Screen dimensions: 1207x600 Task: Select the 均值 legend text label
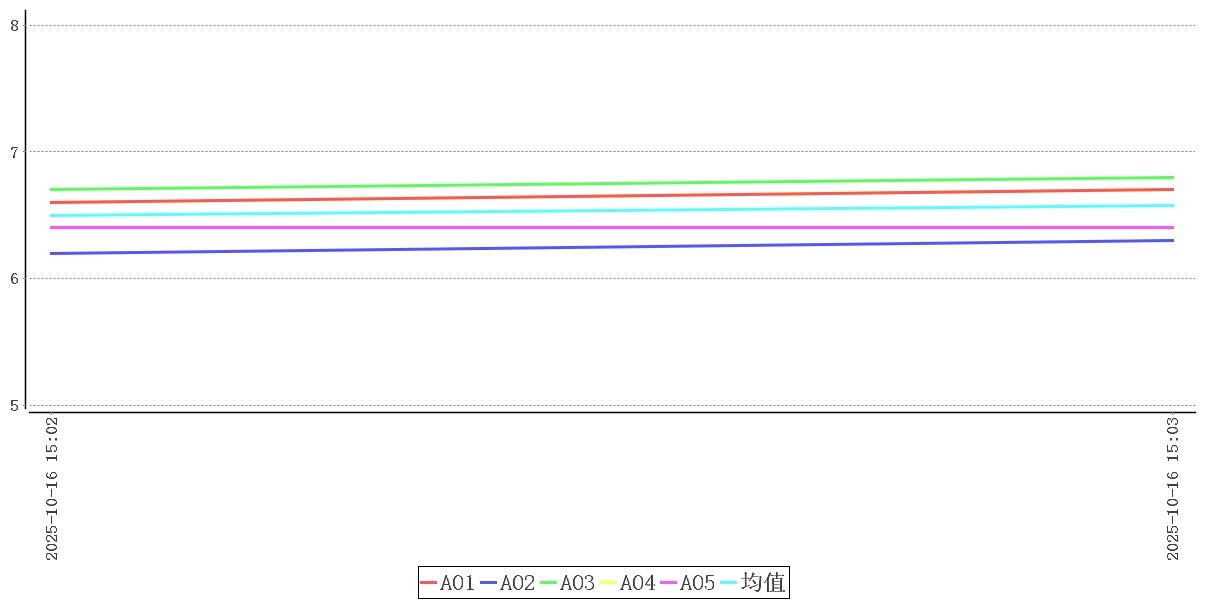tap(763, 582)
